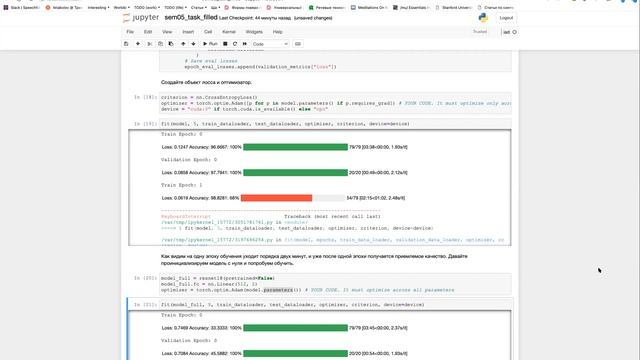Expand the Interesting bookmarks folder
The image size is (640, 360).
tap(98, 7)
